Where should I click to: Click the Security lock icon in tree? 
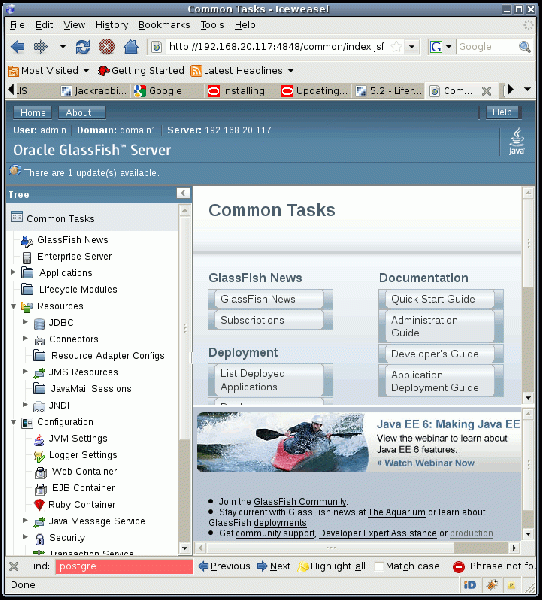point(39,538)
